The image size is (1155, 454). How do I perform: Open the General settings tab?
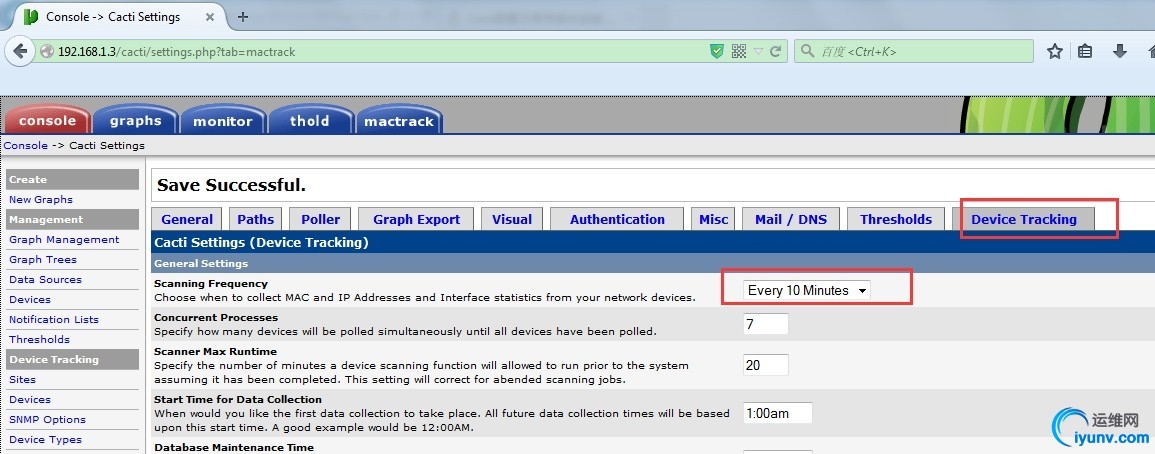187,219
